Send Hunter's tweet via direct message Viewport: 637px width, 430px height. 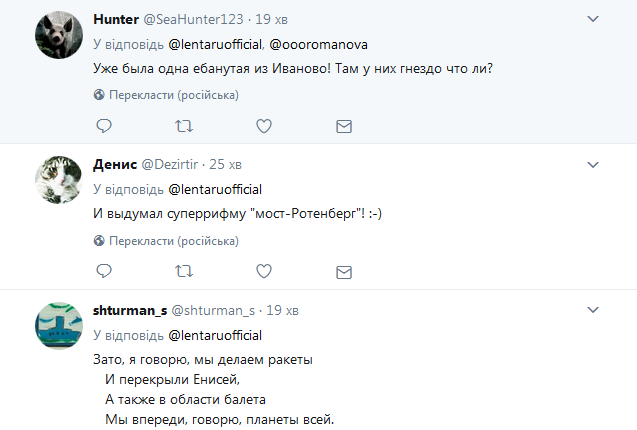pyautogui.click(x=343, y=127)
